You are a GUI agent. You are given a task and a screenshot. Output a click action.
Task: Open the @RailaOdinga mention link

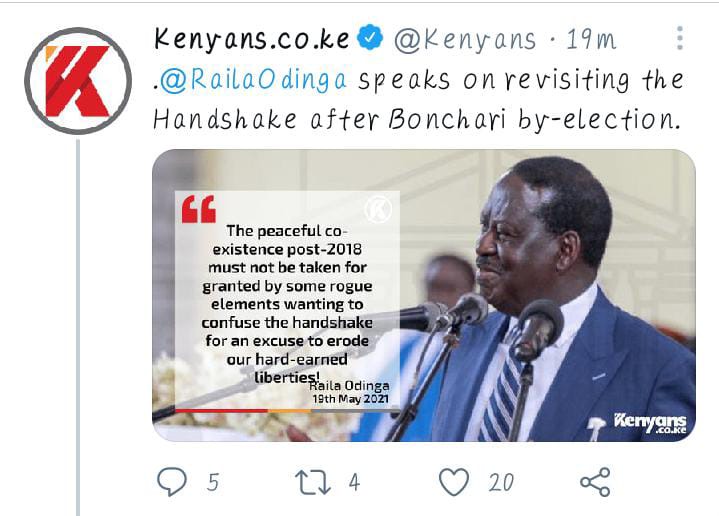point(253,80)
